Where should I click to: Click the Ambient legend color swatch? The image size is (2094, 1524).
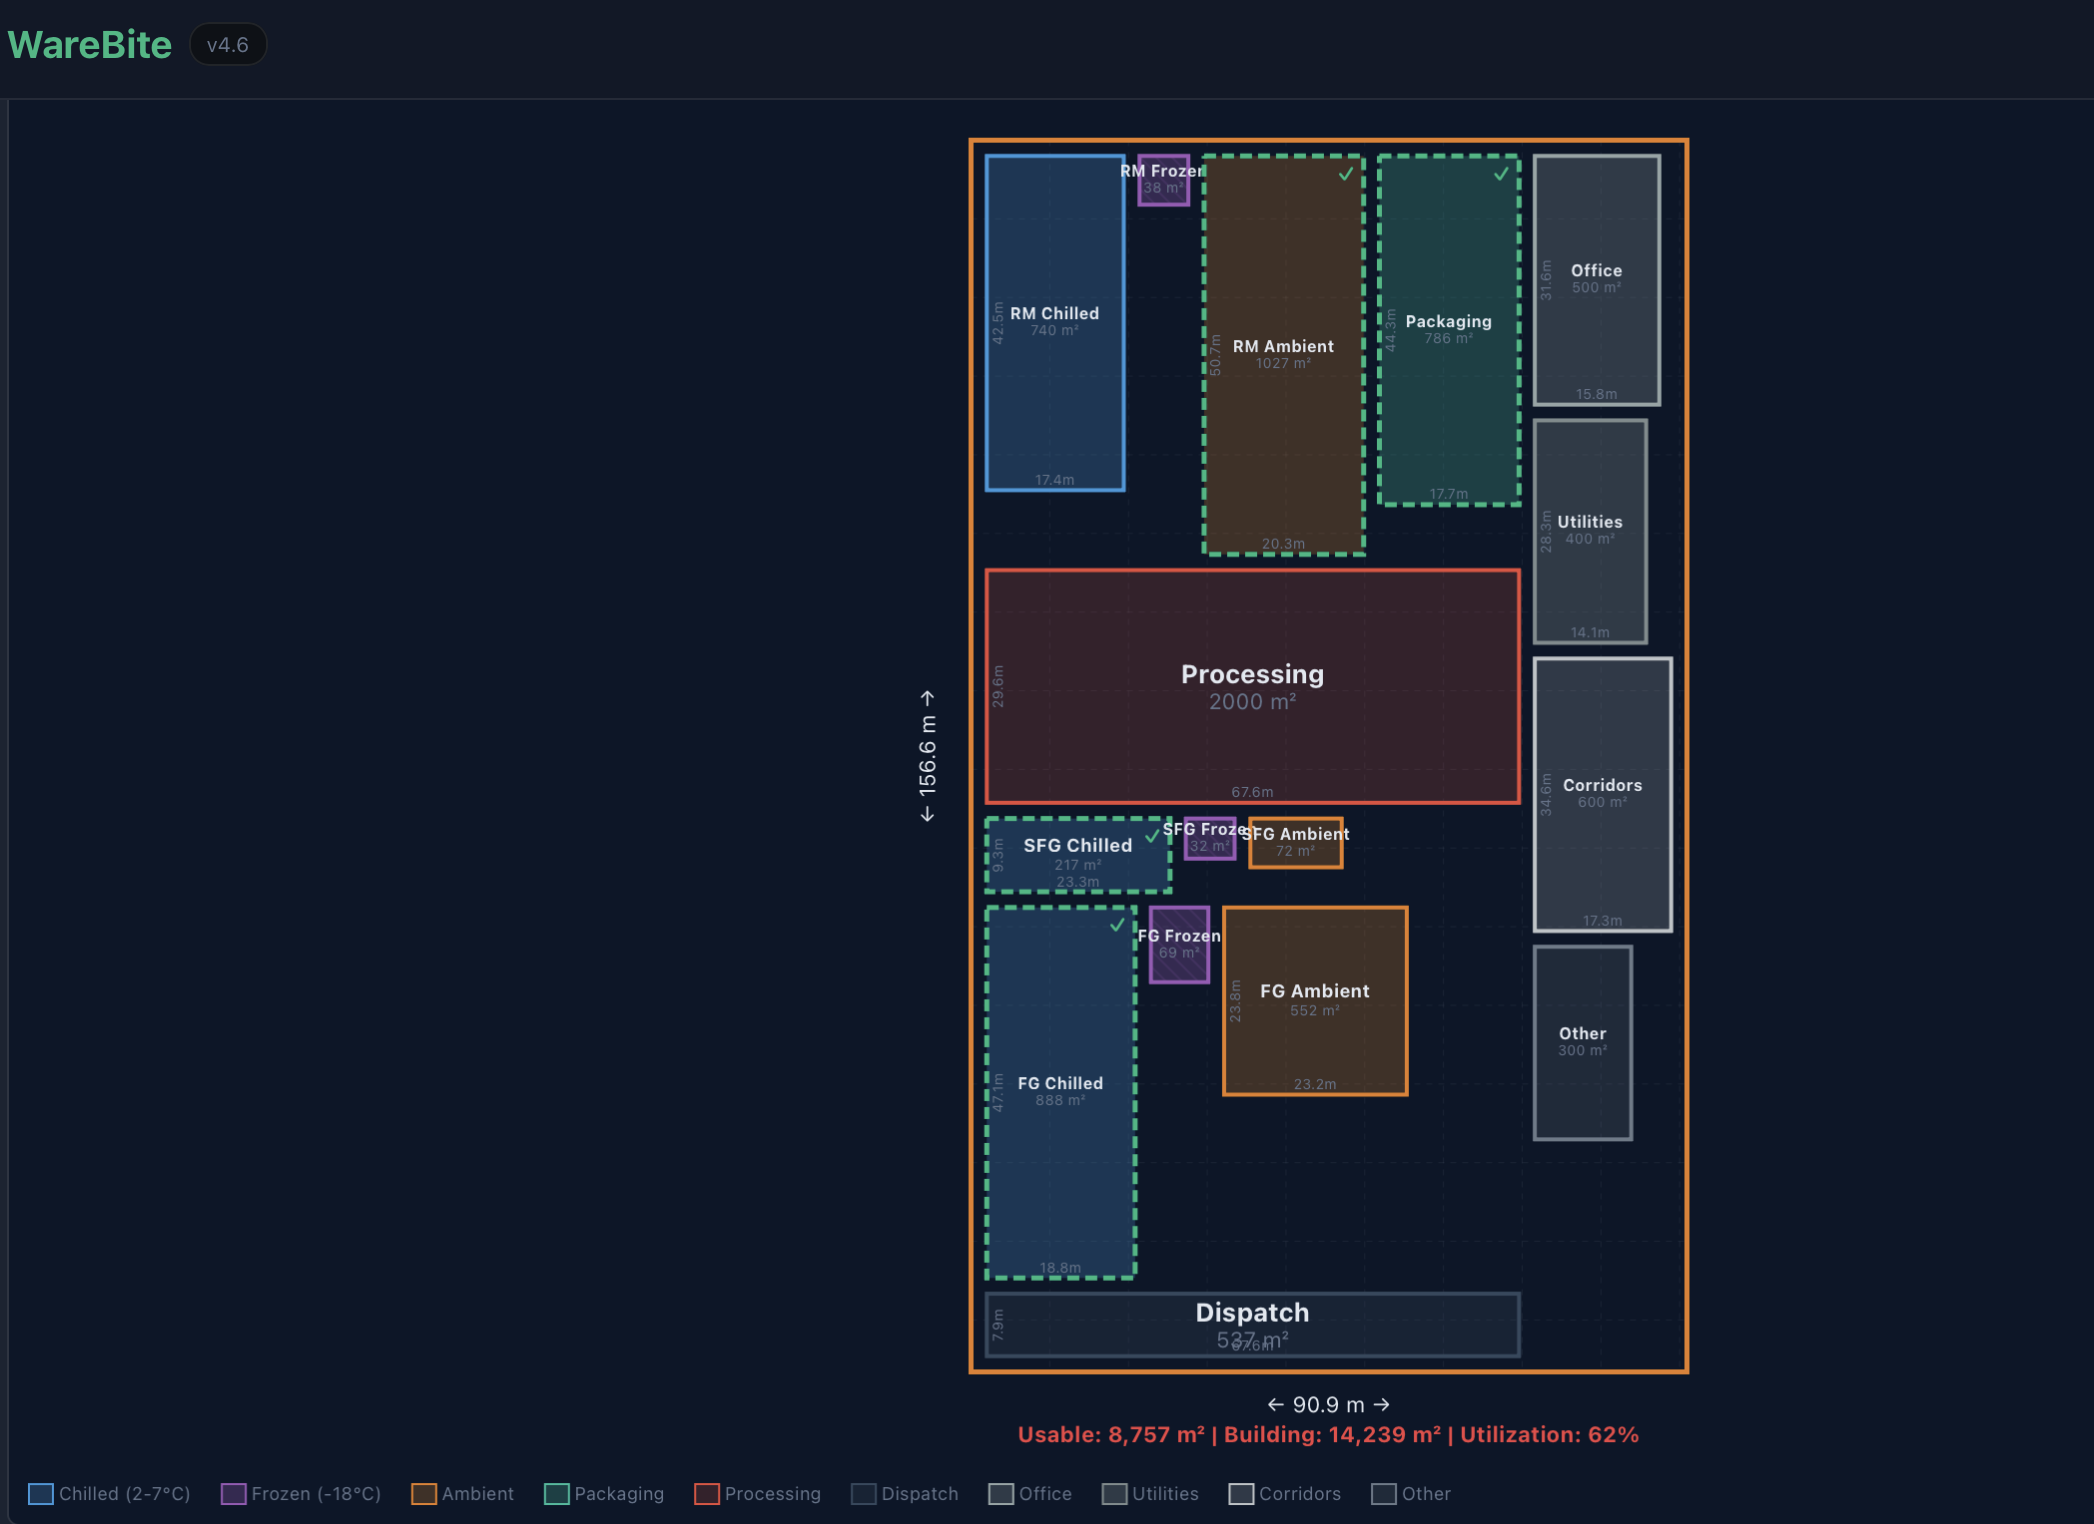(424, 1493)
